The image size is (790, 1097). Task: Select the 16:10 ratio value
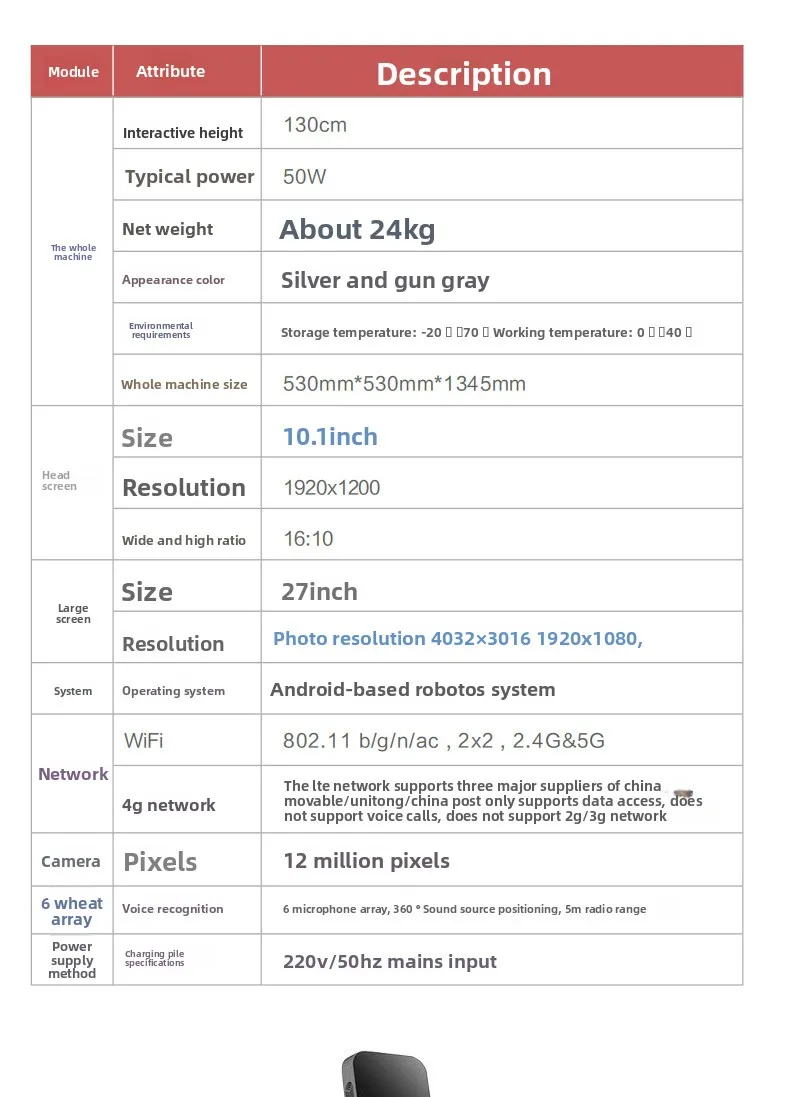[308, 539]
